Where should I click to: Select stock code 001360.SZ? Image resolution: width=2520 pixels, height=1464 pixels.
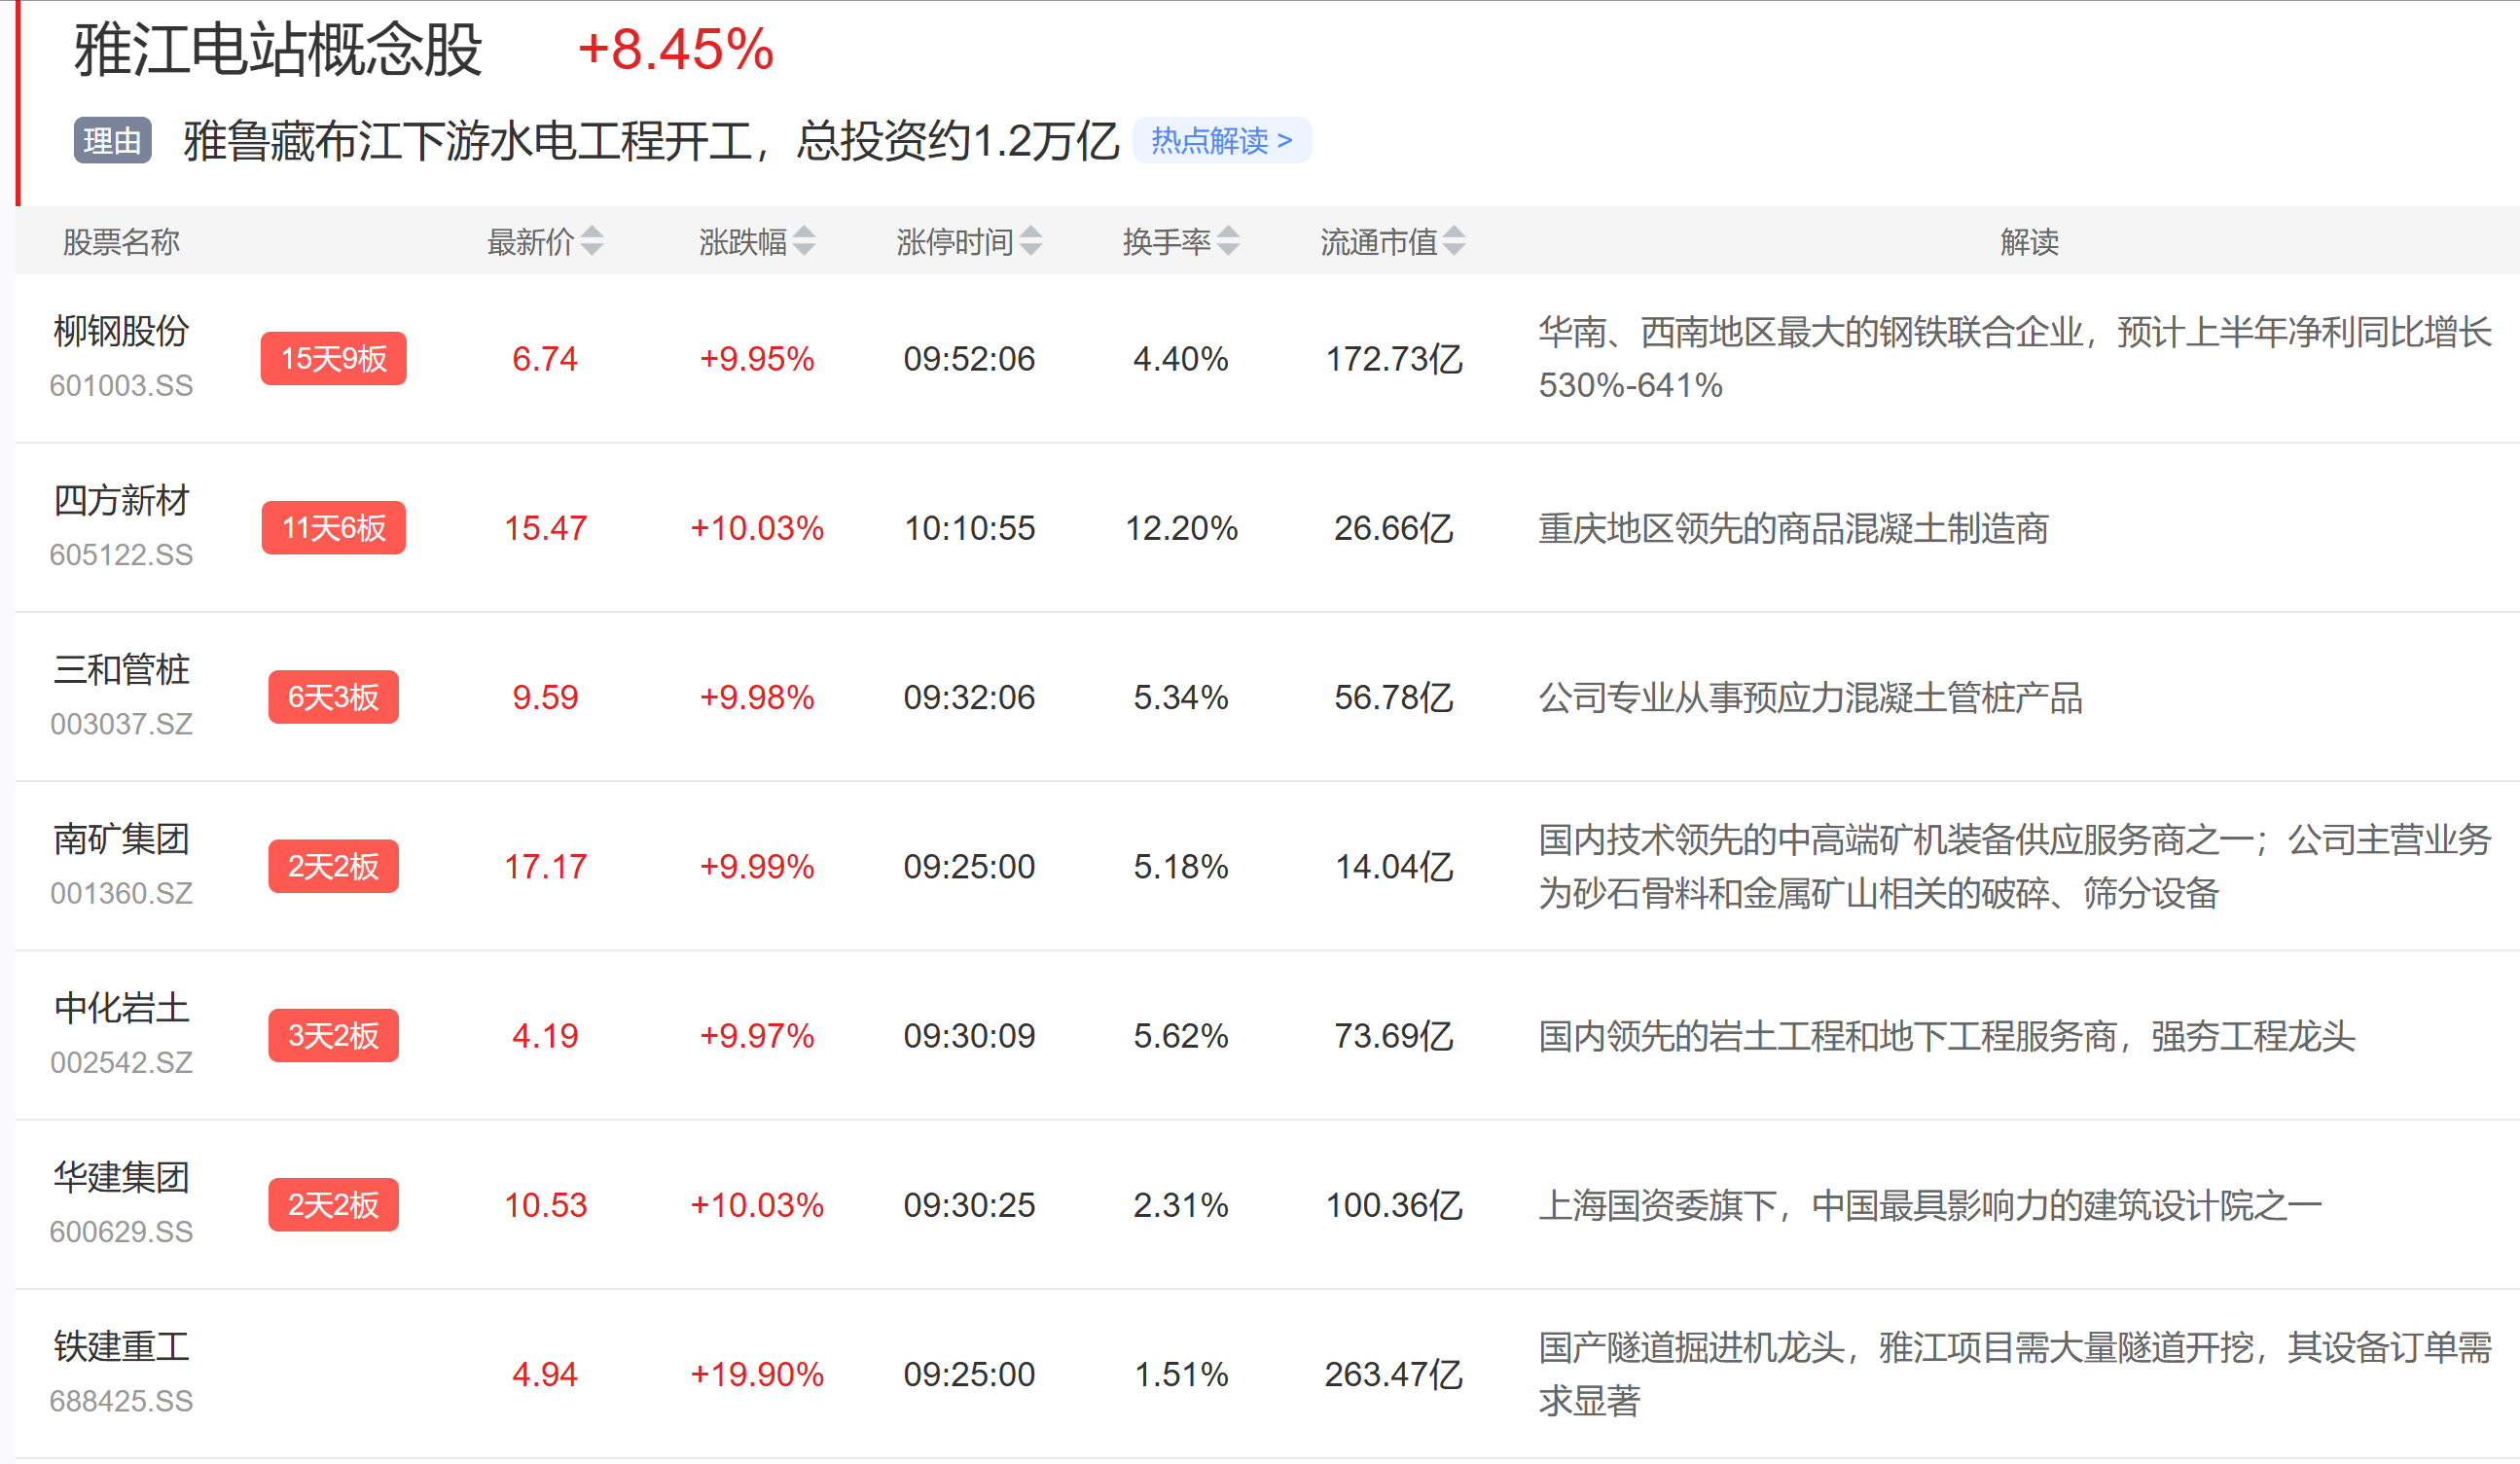[x=121, y=892]
